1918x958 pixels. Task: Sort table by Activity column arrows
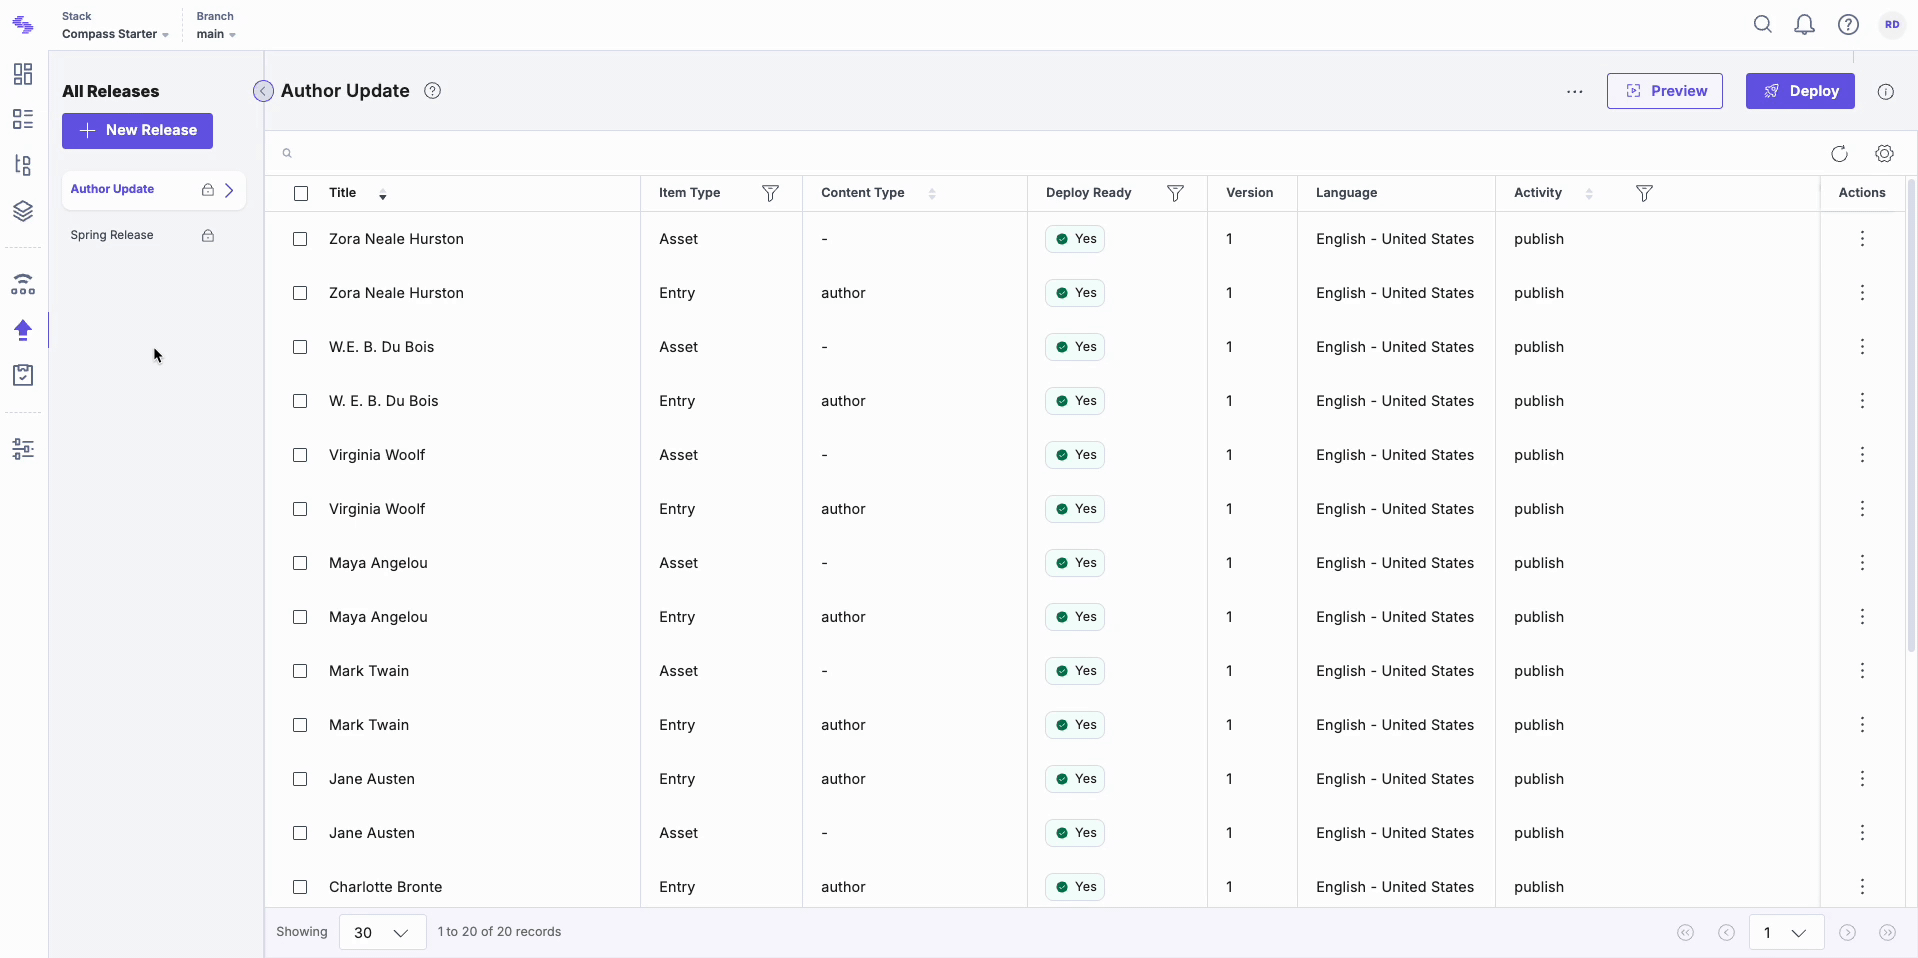click(x=1589, y=194)
